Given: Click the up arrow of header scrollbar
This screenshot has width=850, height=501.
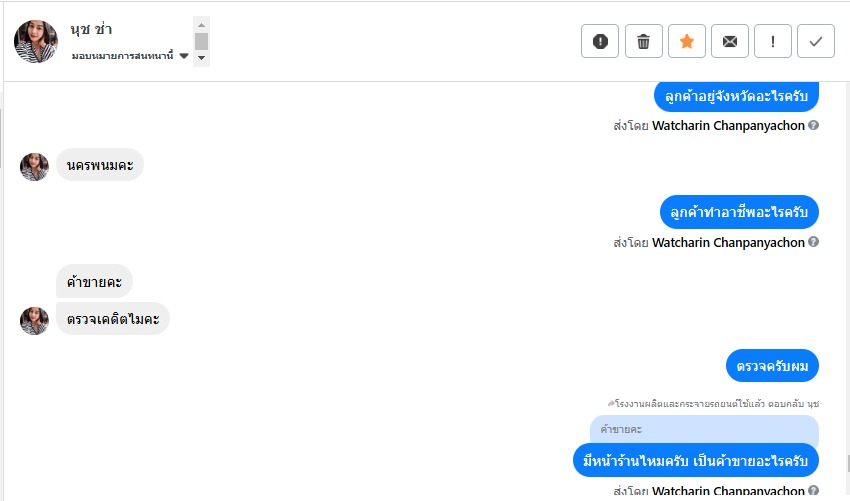Looking at the screenshot, I should click(201, 25).
